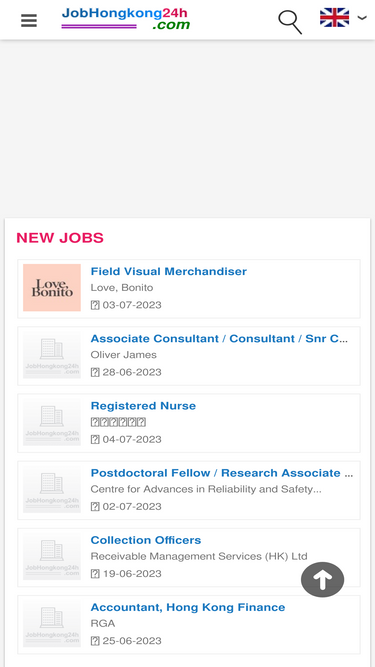Open the Registered Nurse job listing
The height and width of the screenshot is (667, 375).
[143, 406]
